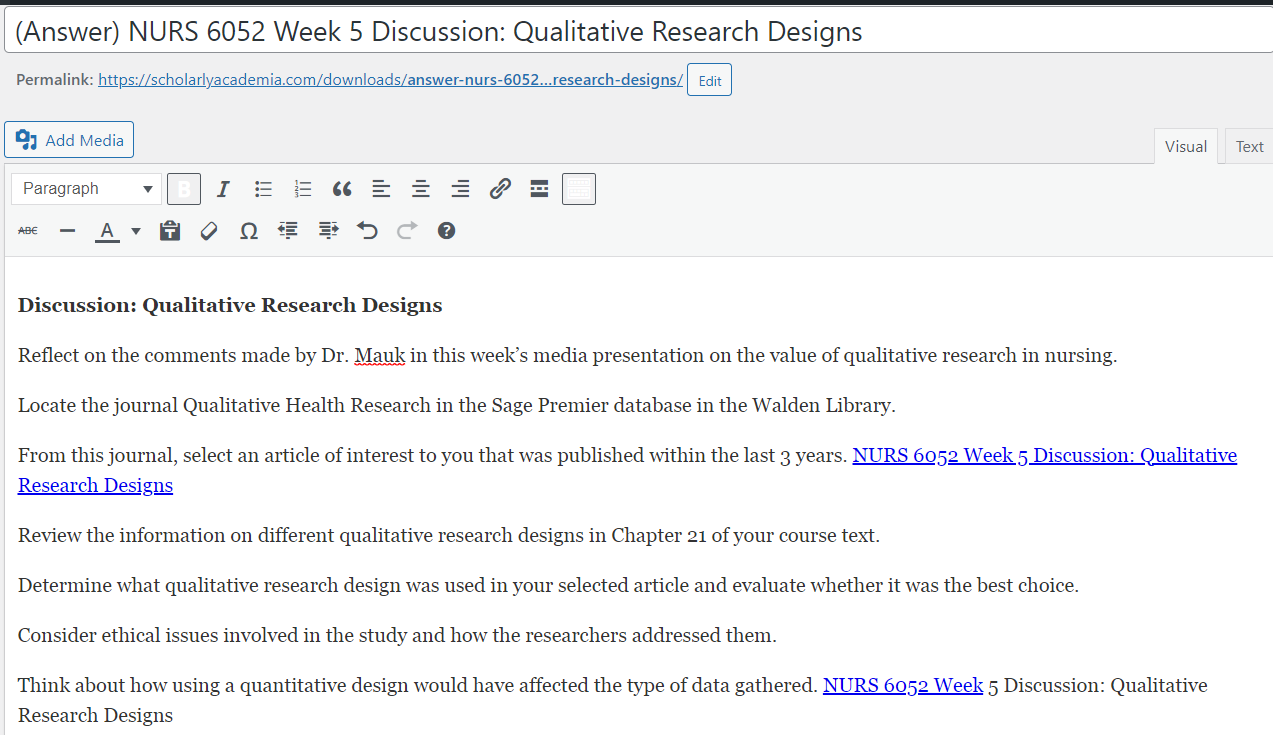Viewport: 1273px width, 735px height.
Task: Insert a bulleted list
Action: point(263,189)
